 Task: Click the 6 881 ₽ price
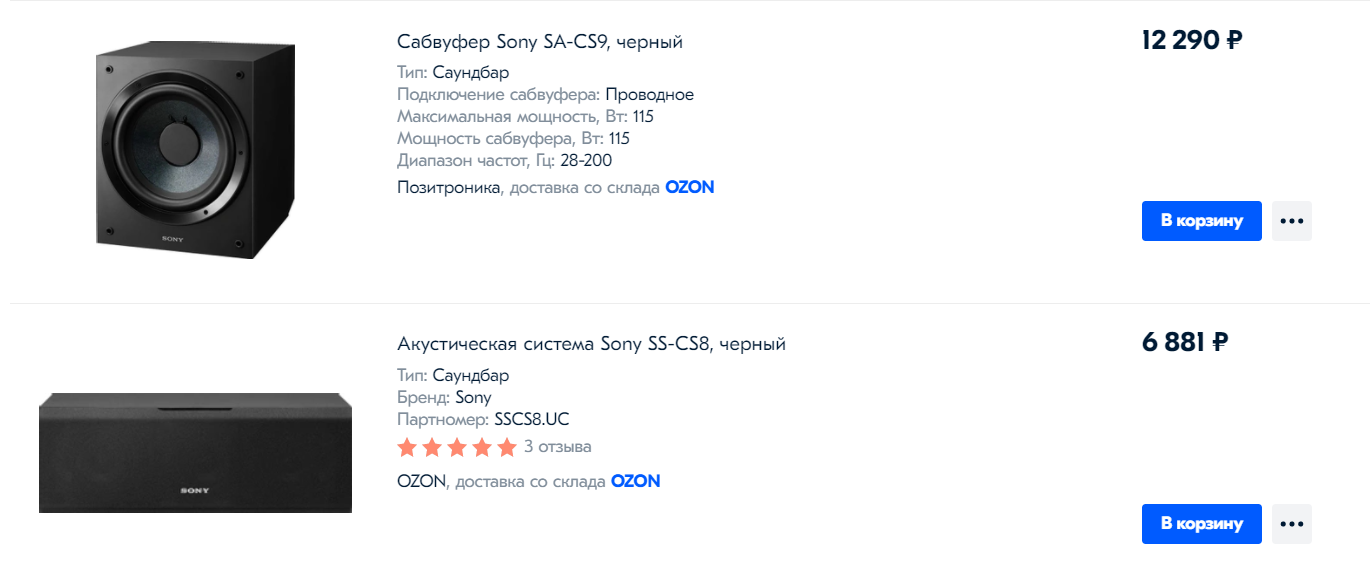click(1184, 343)
